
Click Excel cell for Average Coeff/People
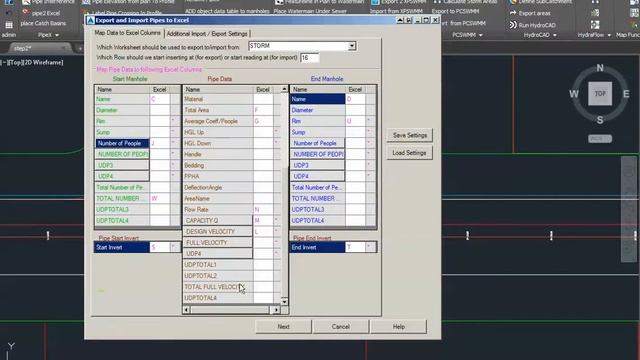(x=263, y=121)
